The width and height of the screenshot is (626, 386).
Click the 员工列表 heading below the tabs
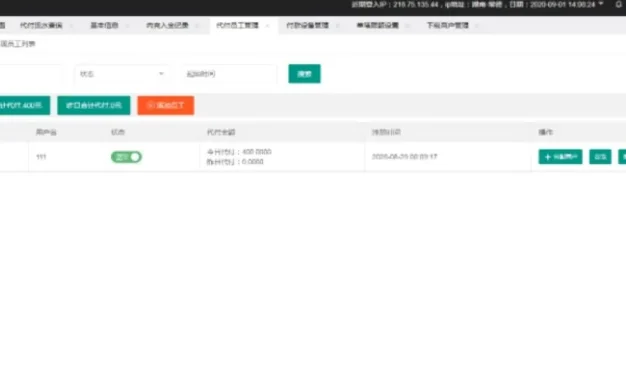(x=18, y=44)
